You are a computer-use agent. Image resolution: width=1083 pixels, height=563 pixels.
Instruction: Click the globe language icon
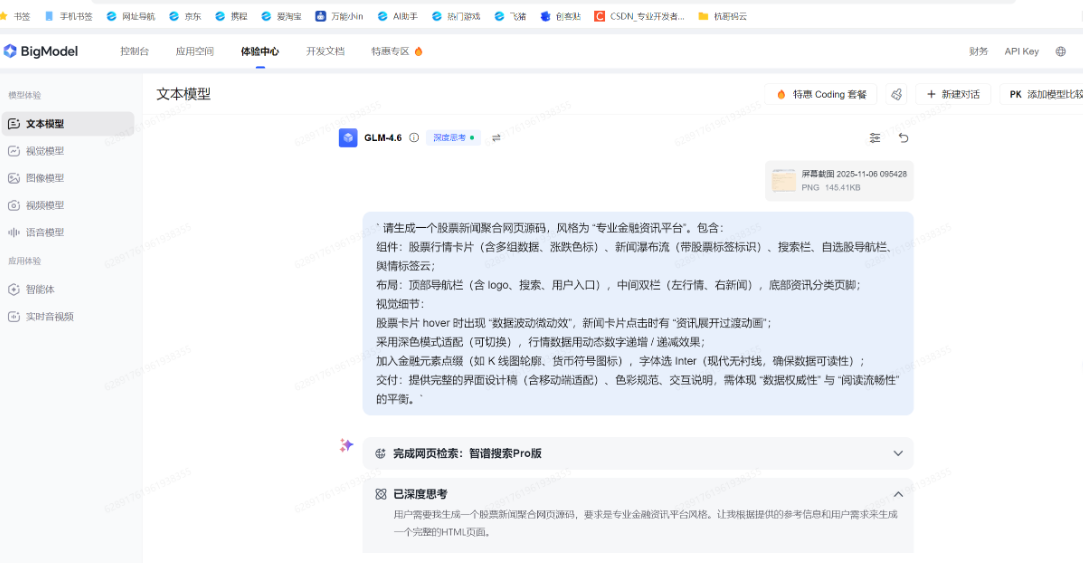click(x=1061, y=51)
